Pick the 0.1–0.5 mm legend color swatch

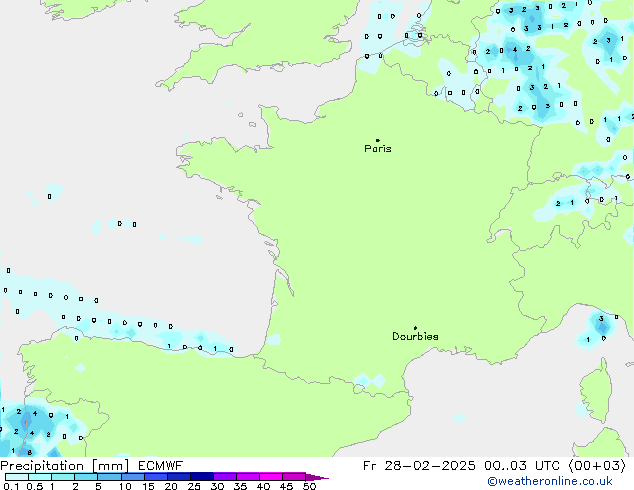click(17, 477)
